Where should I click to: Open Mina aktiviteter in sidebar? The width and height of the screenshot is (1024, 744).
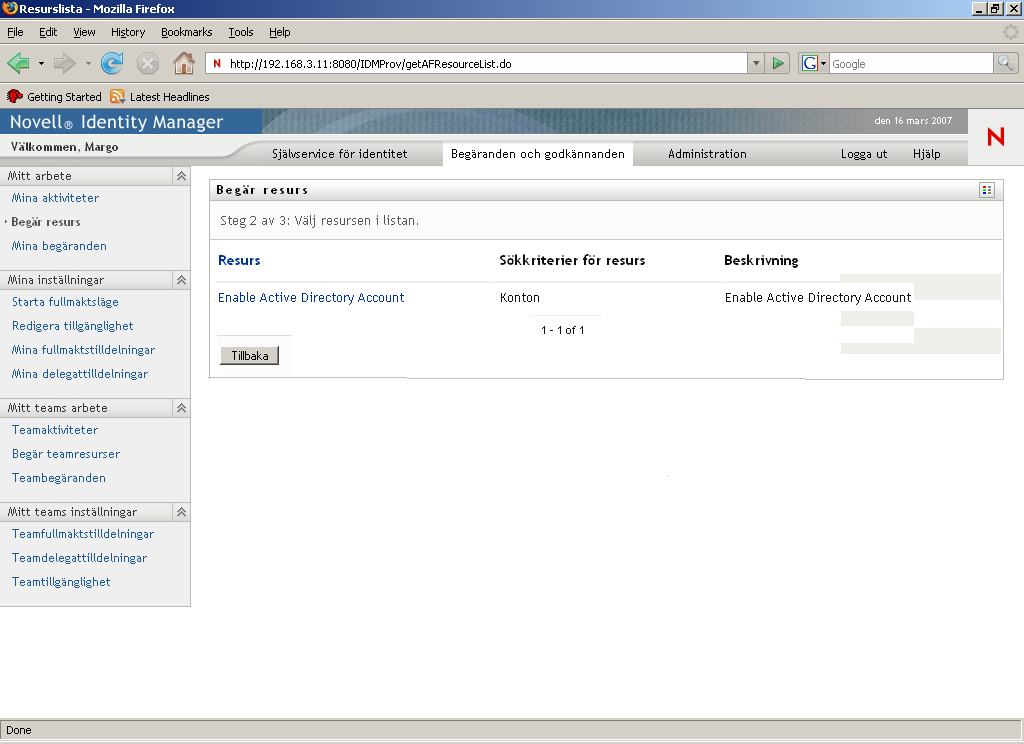[56, 198]
